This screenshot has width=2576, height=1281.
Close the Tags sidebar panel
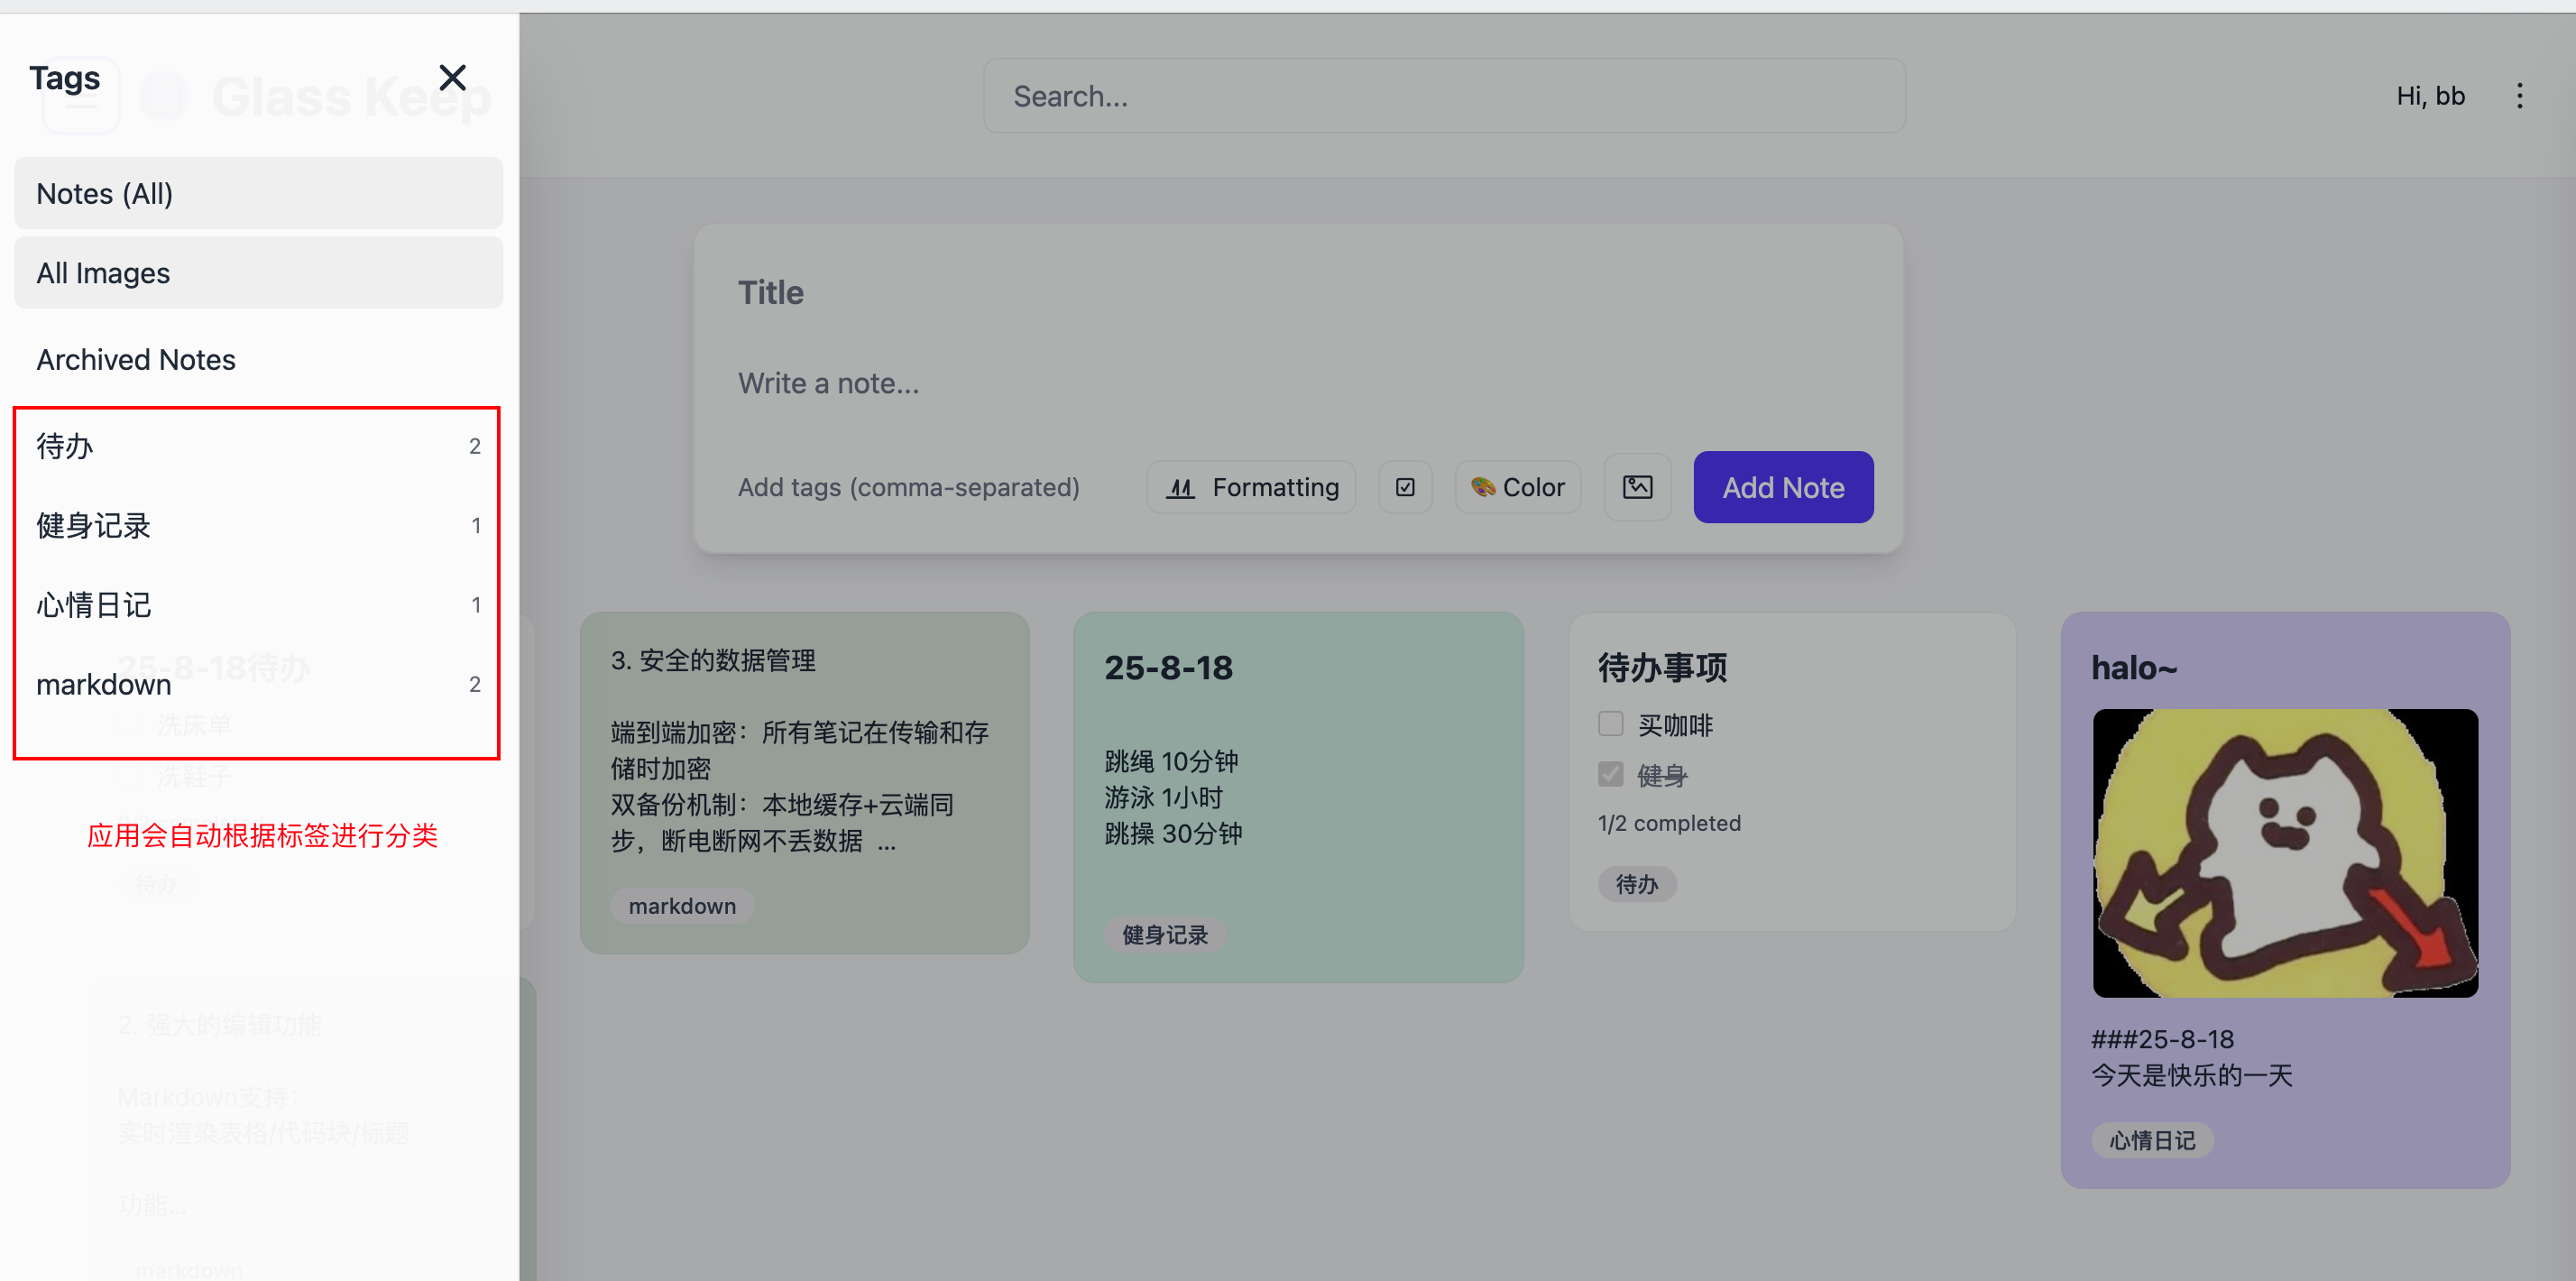point(452,78)
